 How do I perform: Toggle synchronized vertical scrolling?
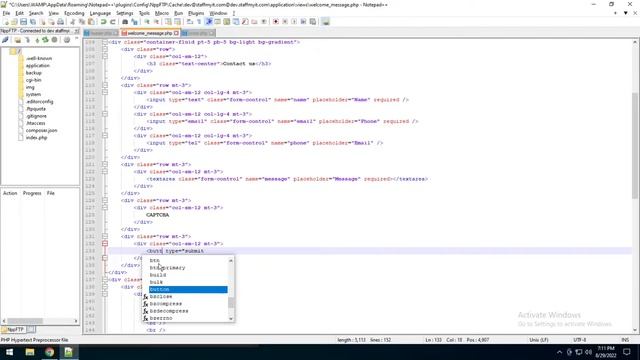[x=168, y=22]
